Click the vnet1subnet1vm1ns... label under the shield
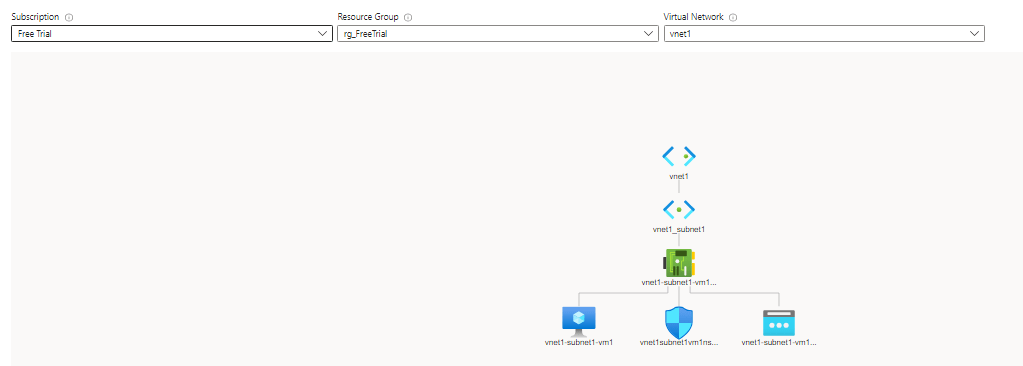 tap(679, 342)
